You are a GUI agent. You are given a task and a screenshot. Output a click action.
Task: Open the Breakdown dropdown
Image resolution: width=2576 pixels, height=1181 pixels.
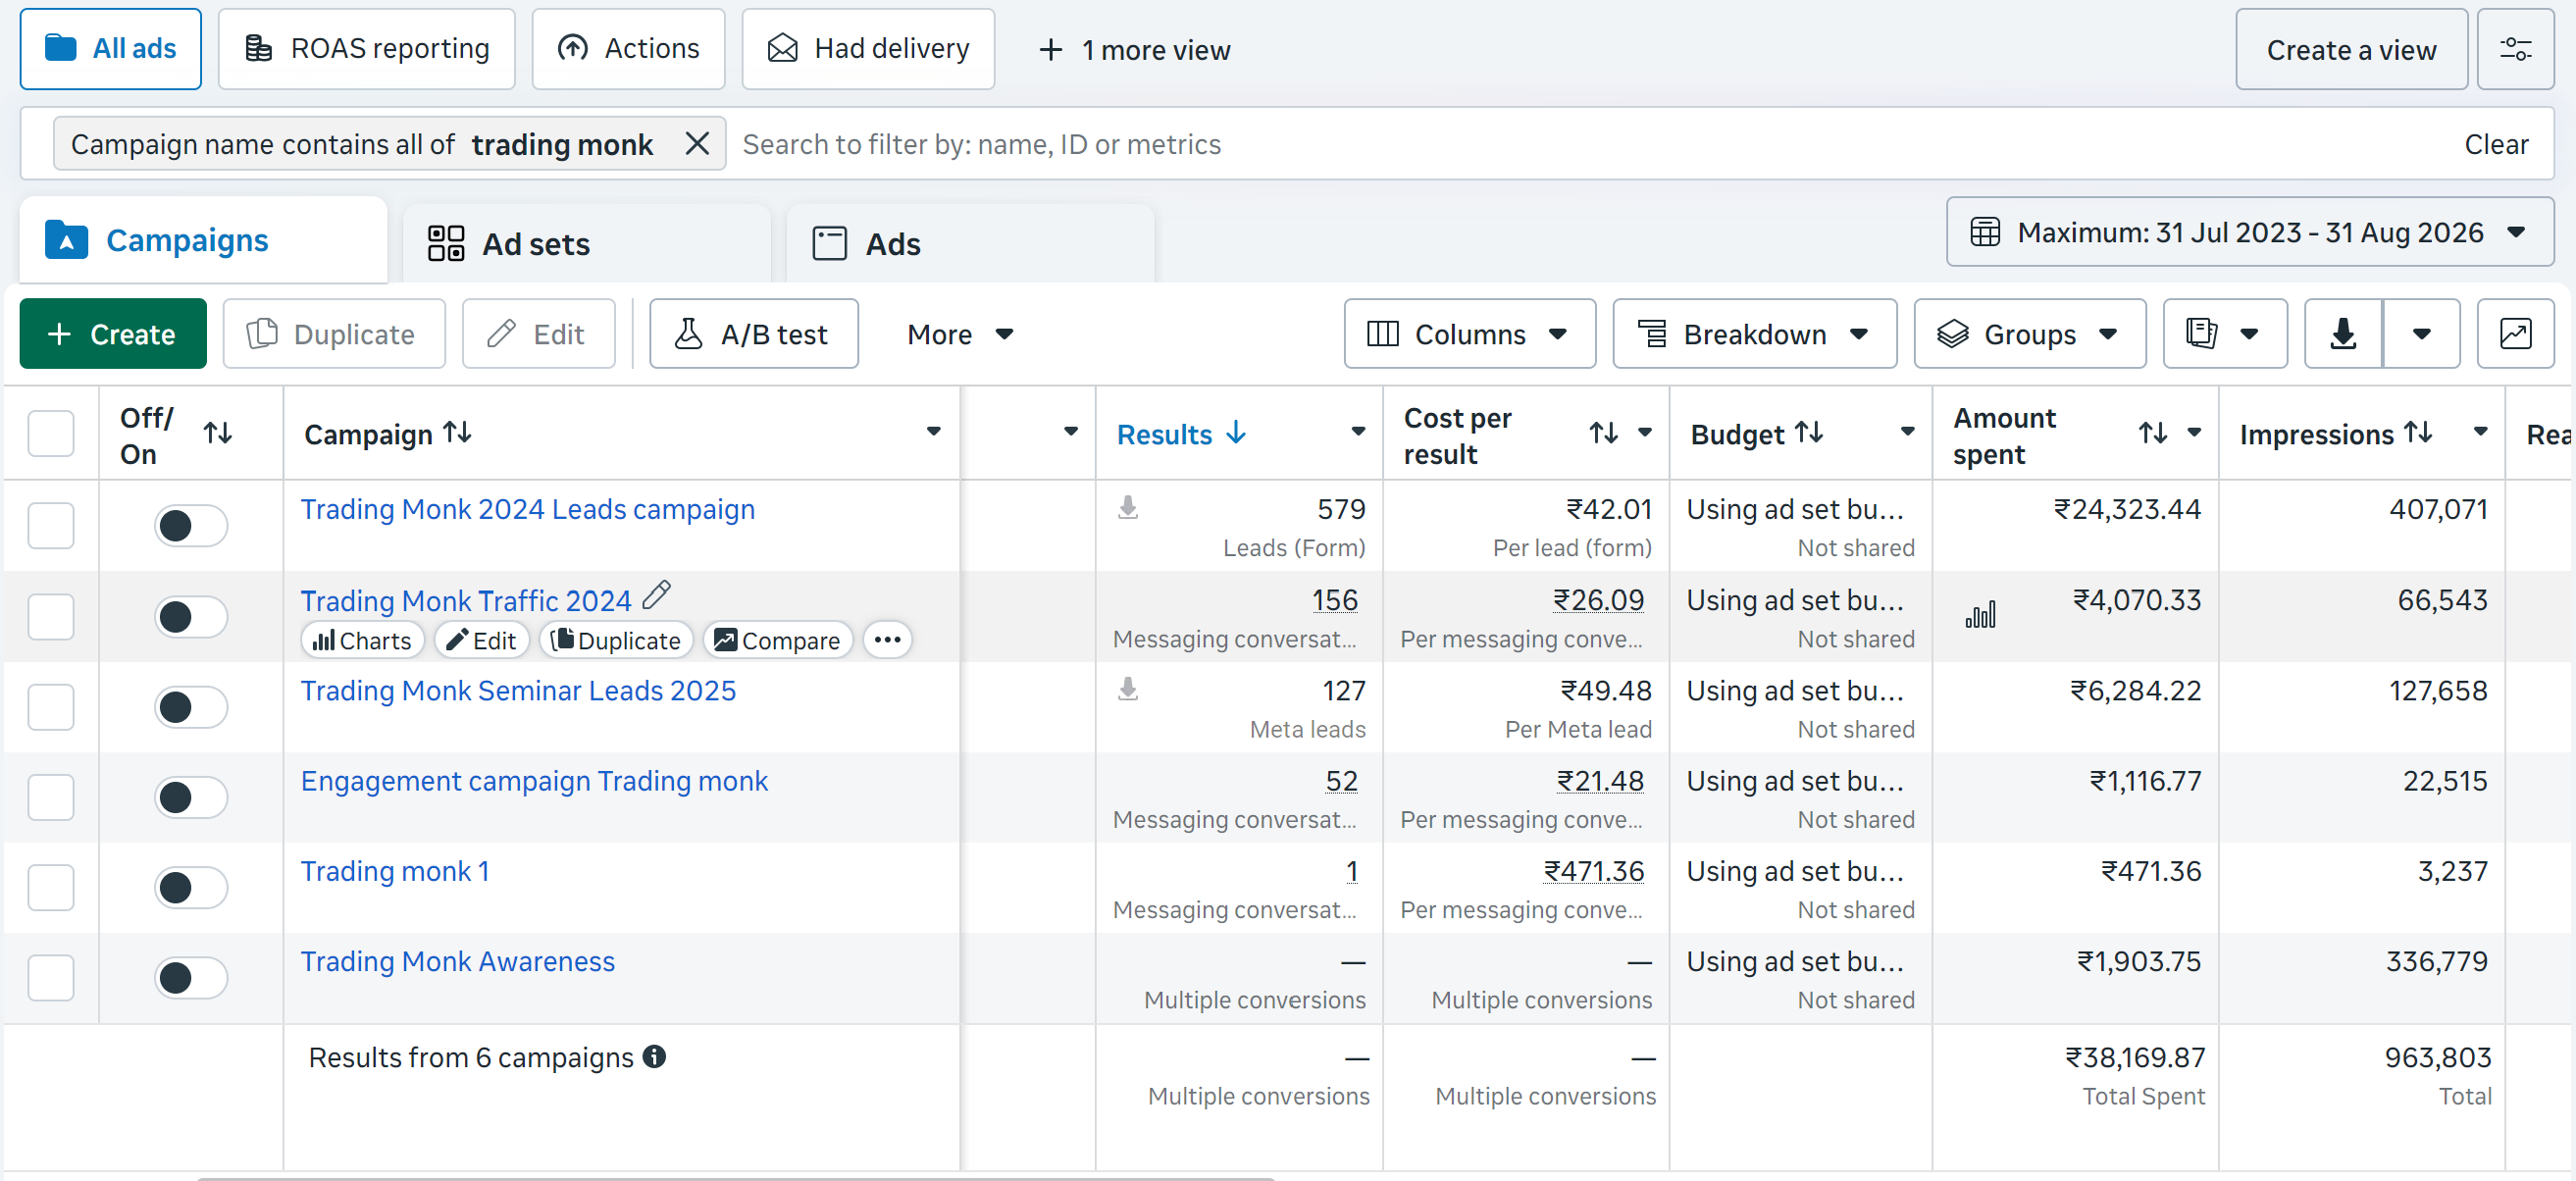click(x=1755, y=334)
